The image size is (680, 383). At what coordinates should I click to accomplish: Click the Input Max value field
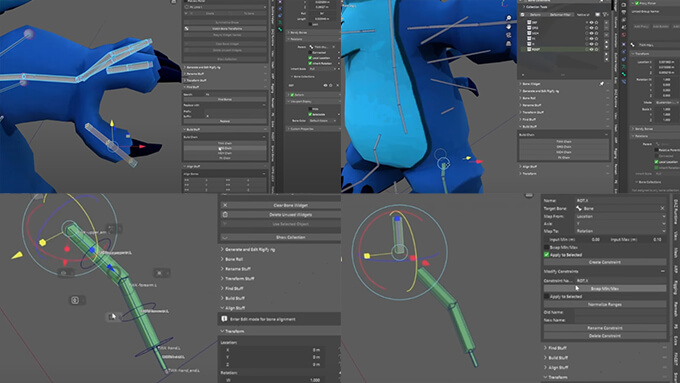click(638, 239)
